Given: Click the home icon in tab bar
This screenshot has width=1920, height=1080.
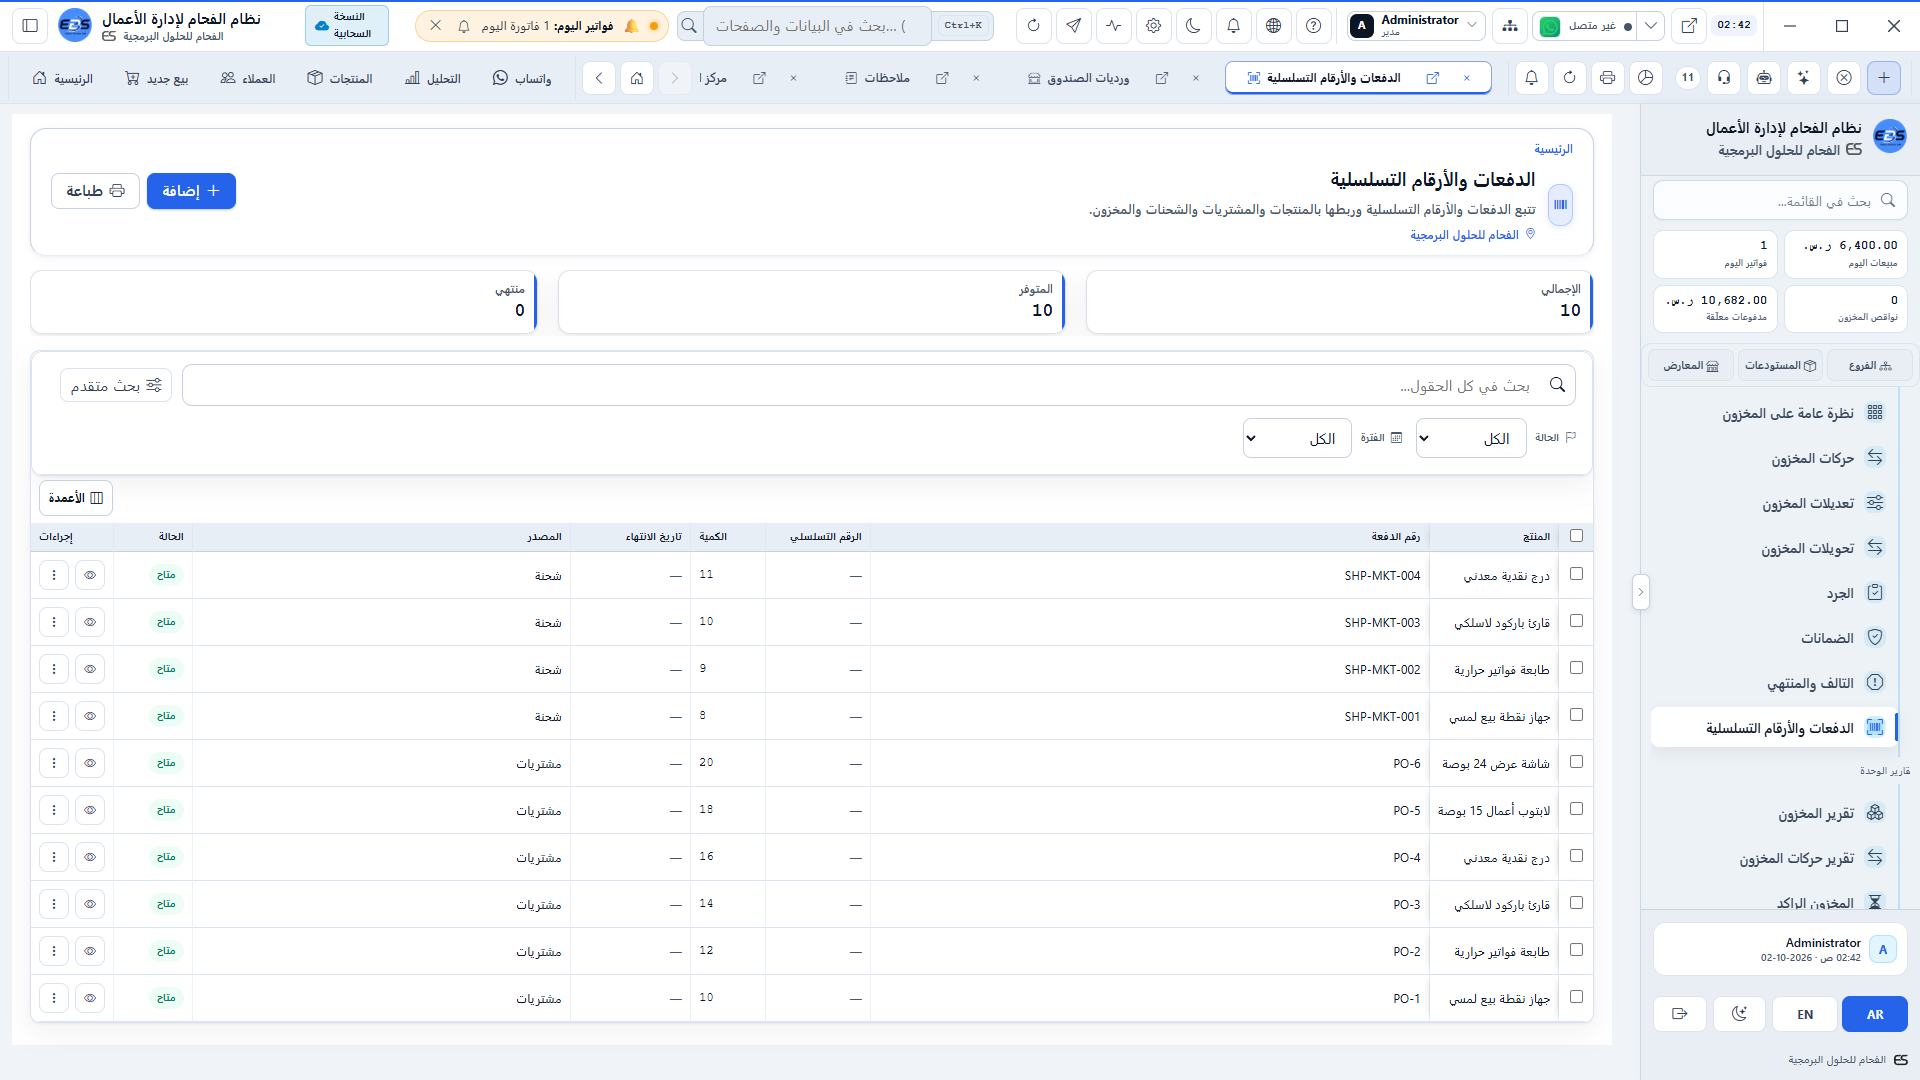Looking at the screenshot, I should pyautogui.click(x=637, y=78).
